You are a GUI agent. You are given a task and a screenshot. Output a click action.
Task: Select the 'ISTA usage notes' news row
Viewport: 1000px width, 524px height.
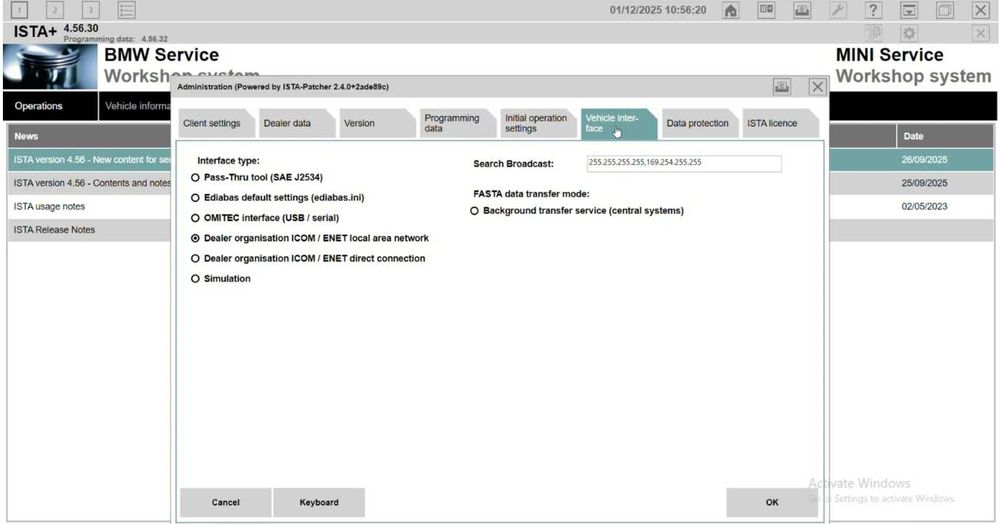pyautogui.click(x=89, y=207)
